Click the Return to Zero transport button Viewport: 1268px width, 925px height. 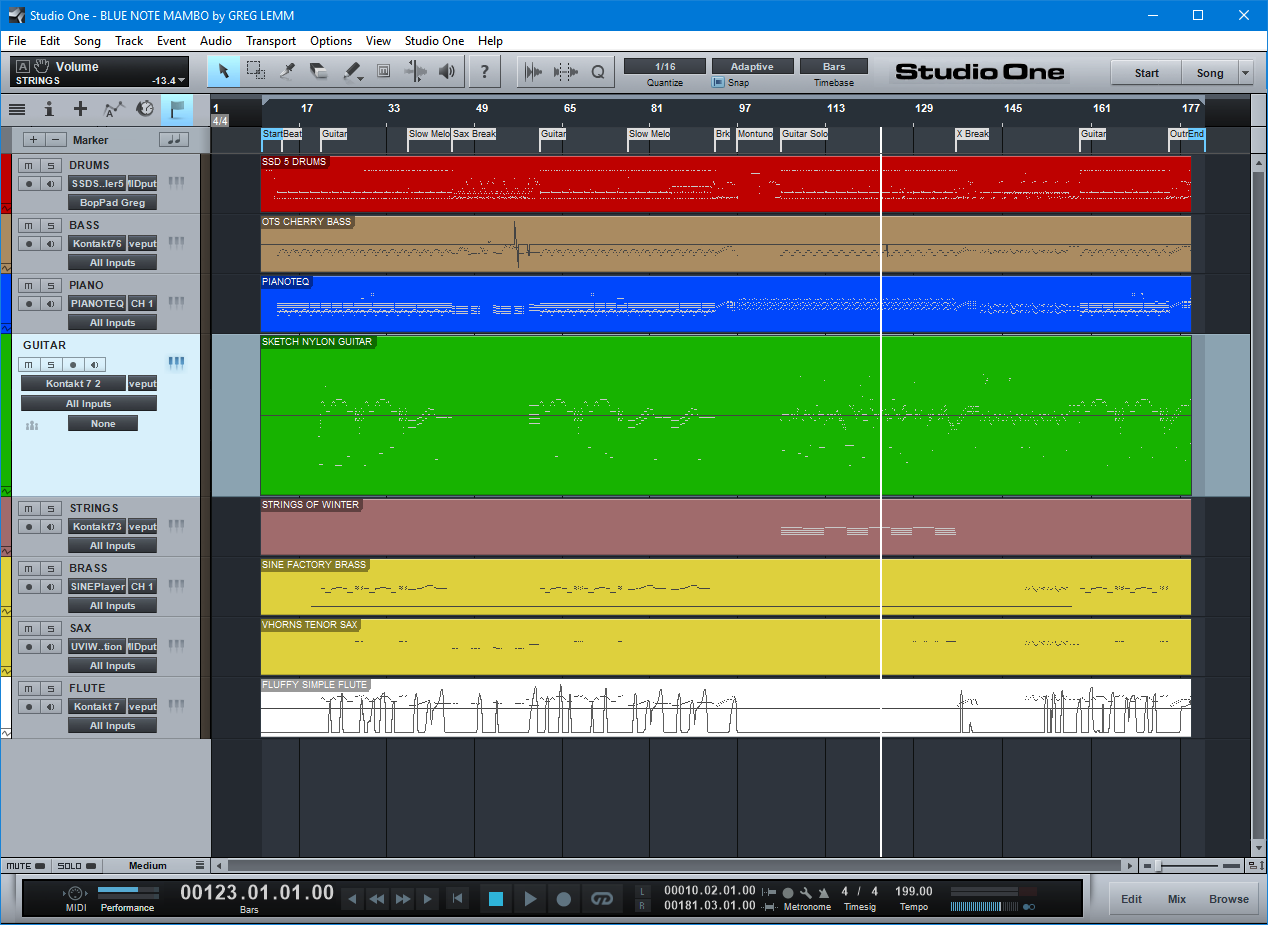457,898
